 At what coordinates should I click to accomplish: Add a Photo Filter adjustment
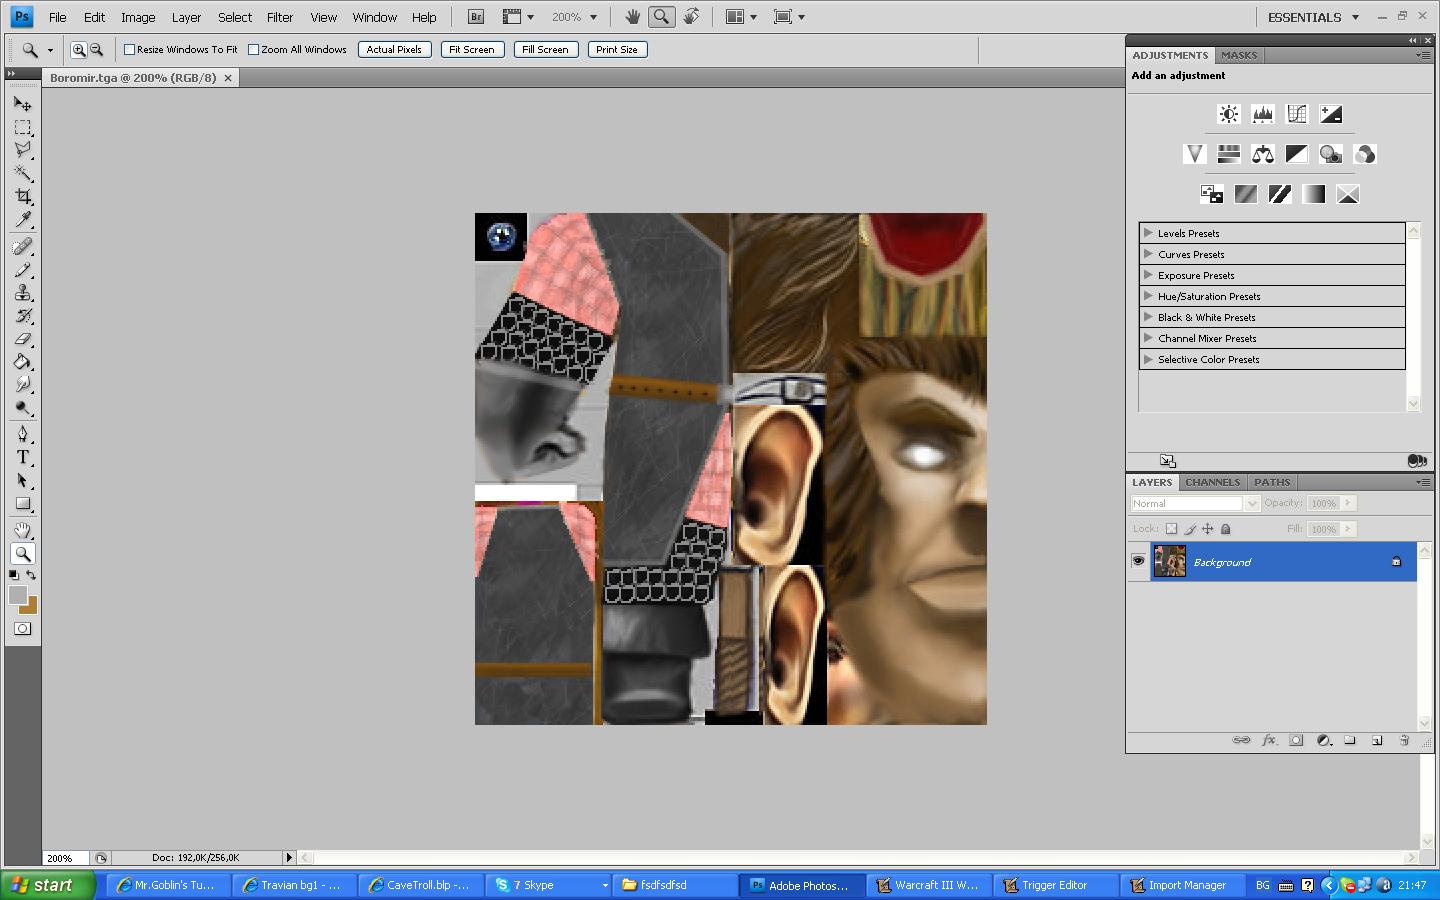[x=1331, y=154]
